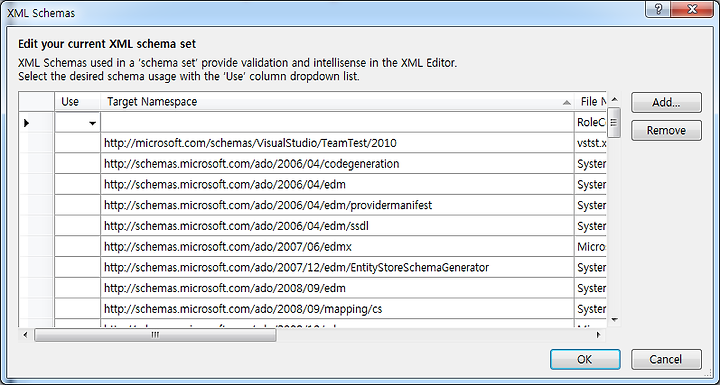Select the TeamTest/2010 namespace cell
Image resolution: width=720 pixels, height=385 pixels.
(338, 143)
